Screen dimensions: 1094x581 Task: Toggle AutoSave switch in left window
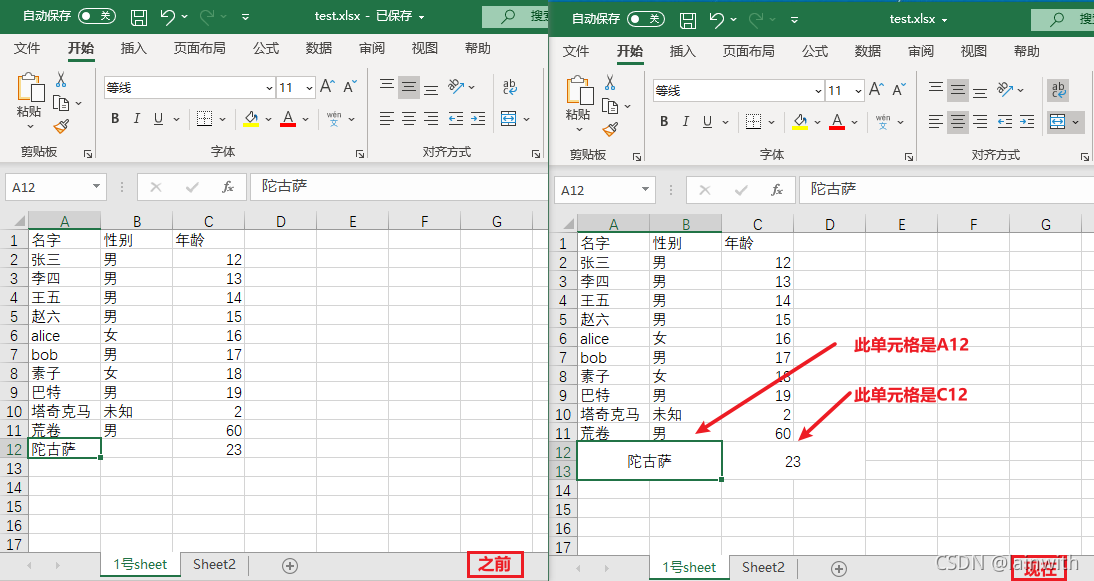click(x=97, y=16)
